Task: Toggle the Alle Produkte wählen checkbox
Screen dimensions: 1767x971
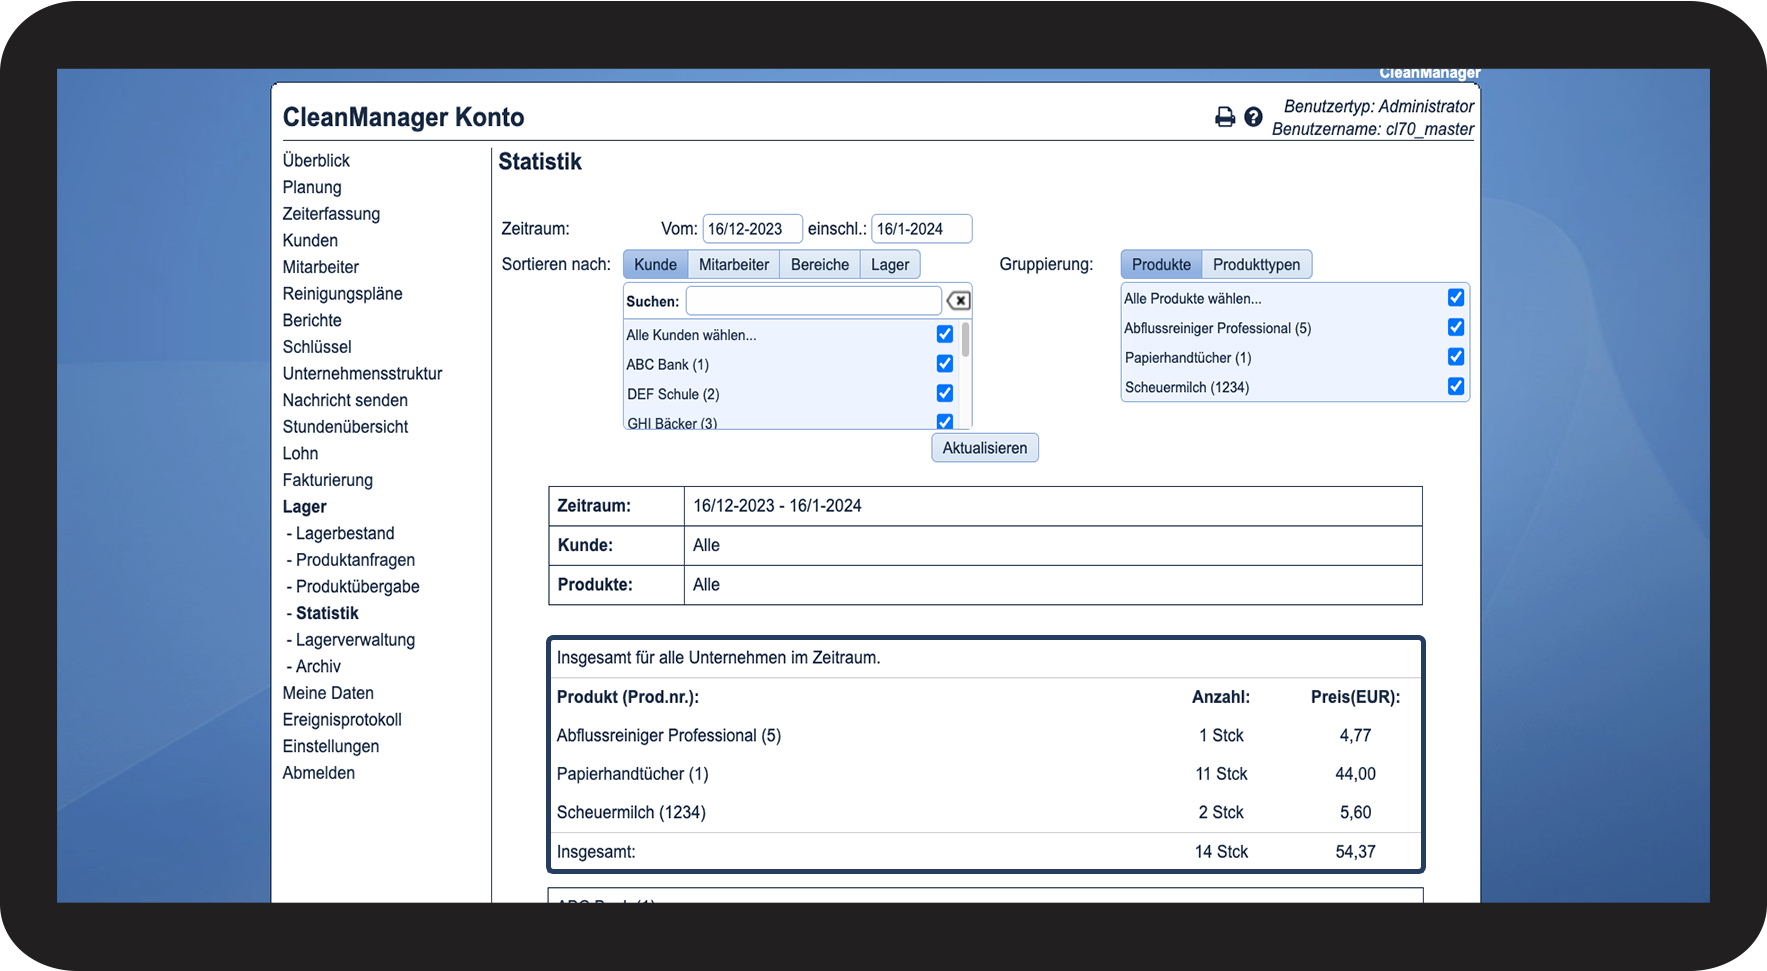Action: [1456, 298]
